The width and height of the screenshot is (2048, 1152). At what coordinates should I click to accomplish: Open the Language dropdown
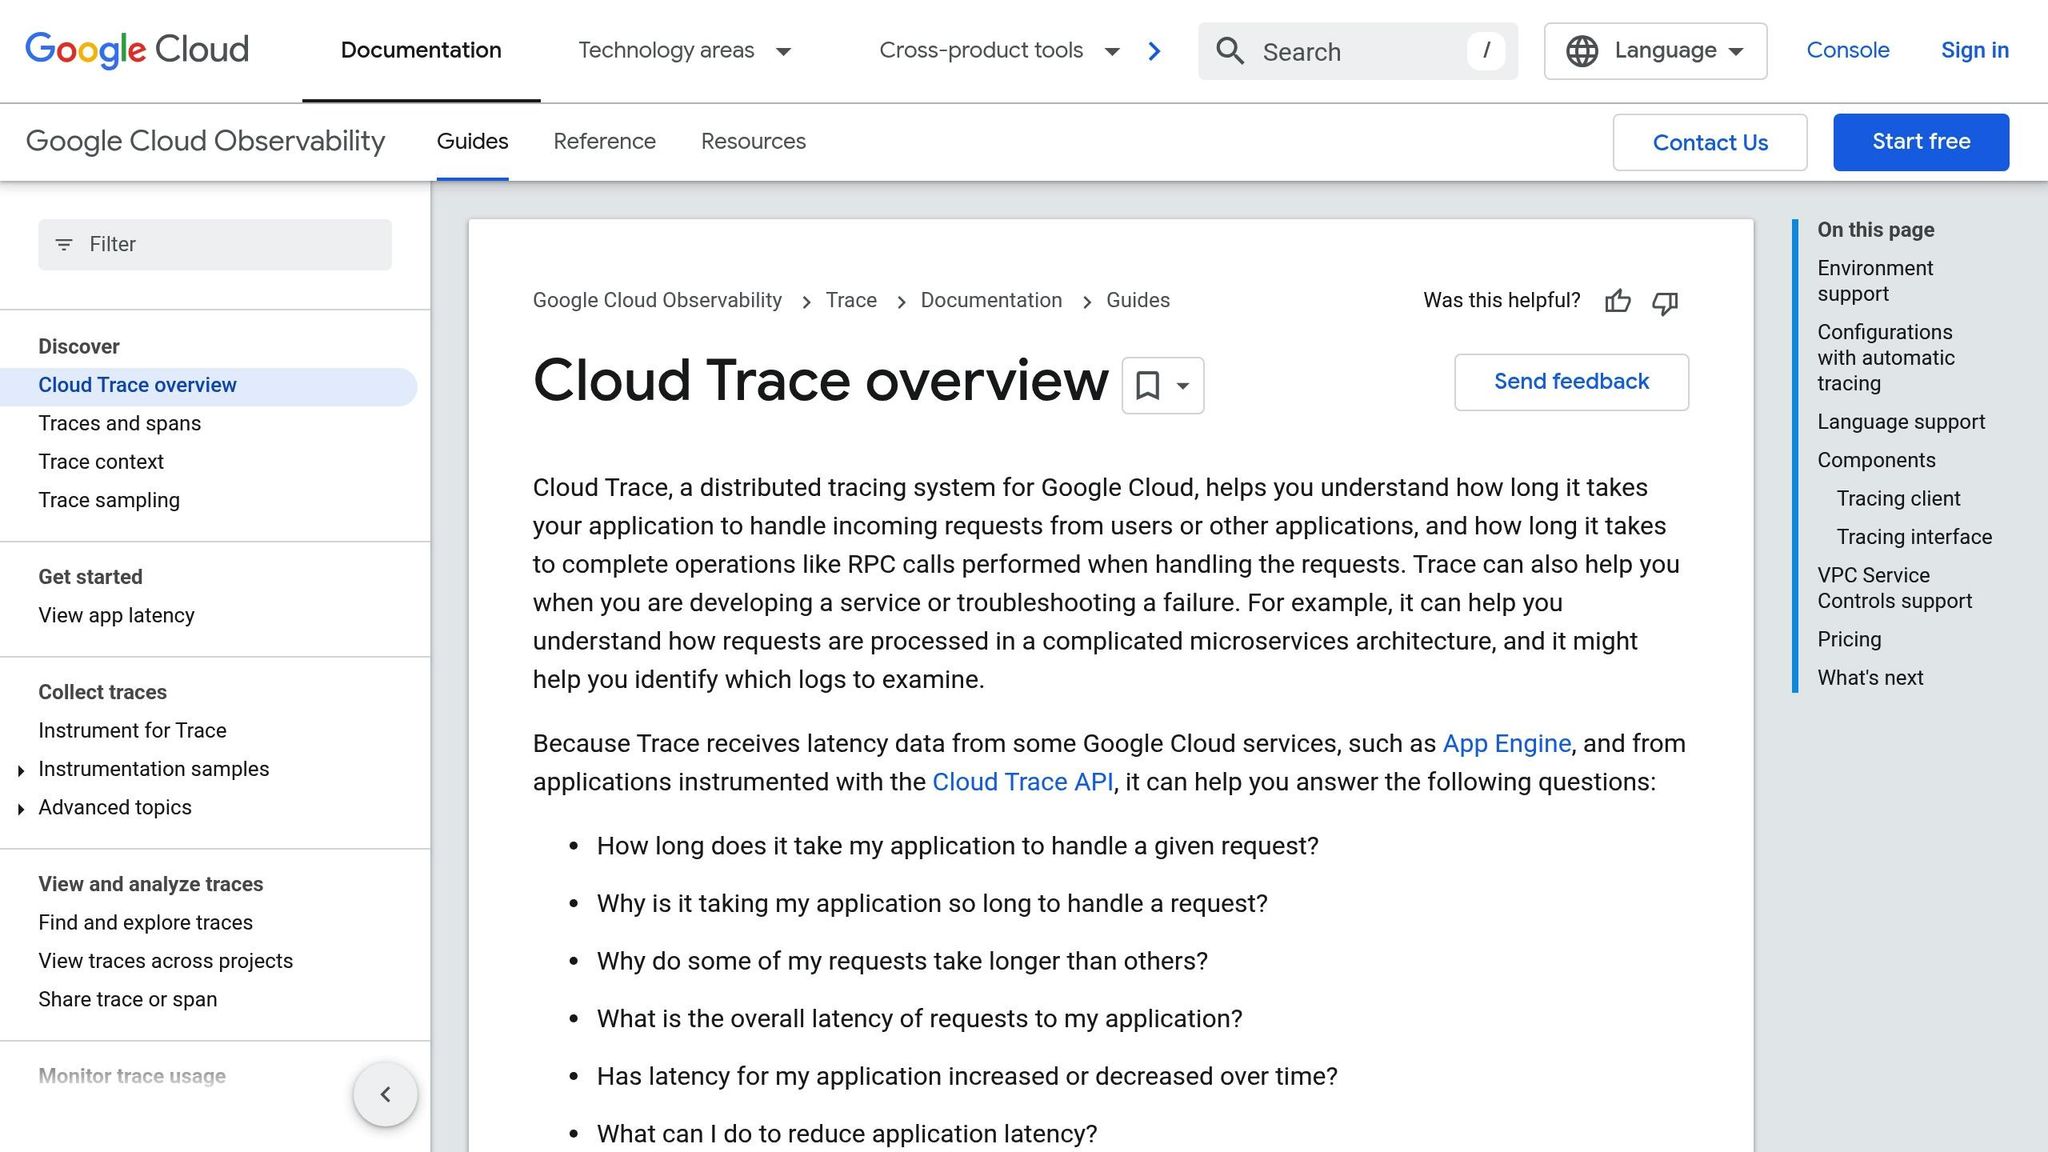point(1655,51)
